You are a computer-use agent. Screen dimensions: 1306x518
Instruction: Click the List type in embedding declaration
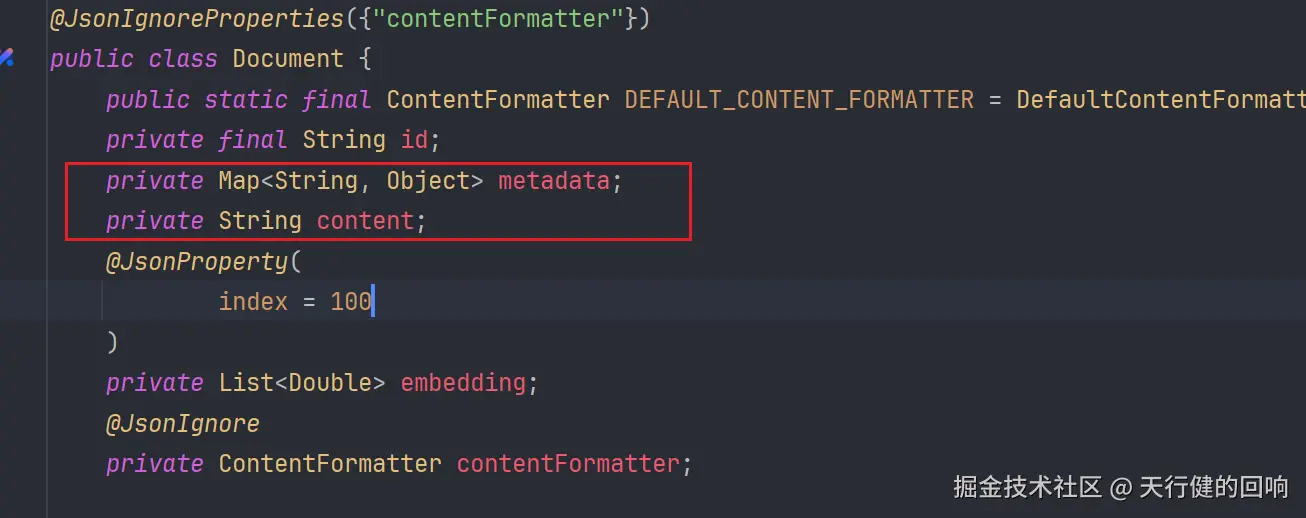[x=246, y=383]
